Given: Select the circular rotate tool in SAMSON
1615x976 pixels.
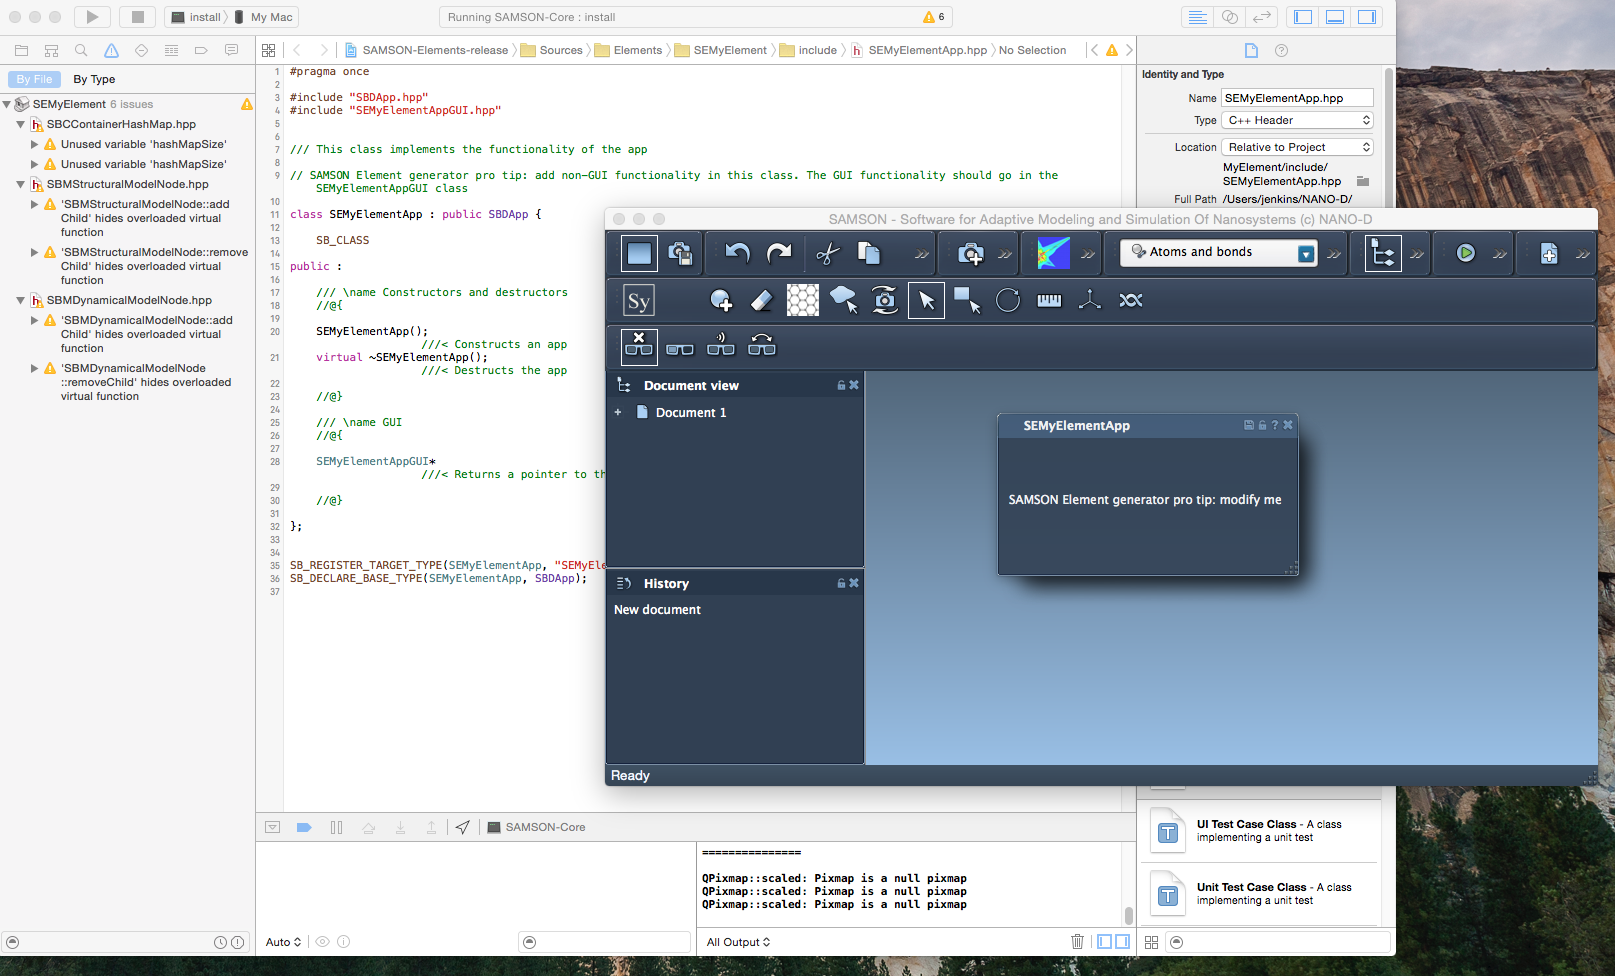Looking at the screenshot, I should pyautogui.click(x=1008, y=299).
